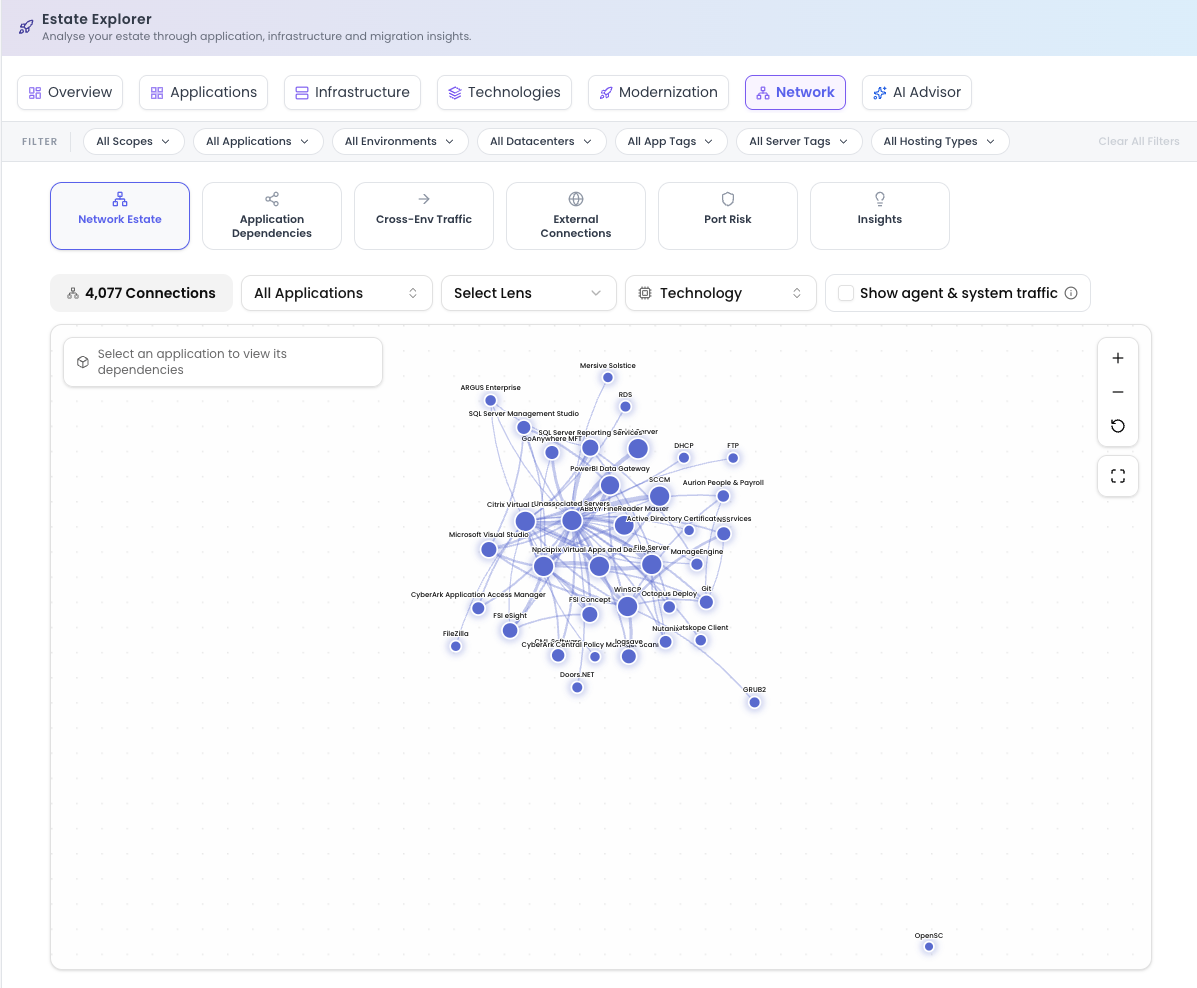Image resolution: width=1197 pixels, height=988 pixels.
Task: Open the Technology grouping selector
Action: [x=720, y=293]
